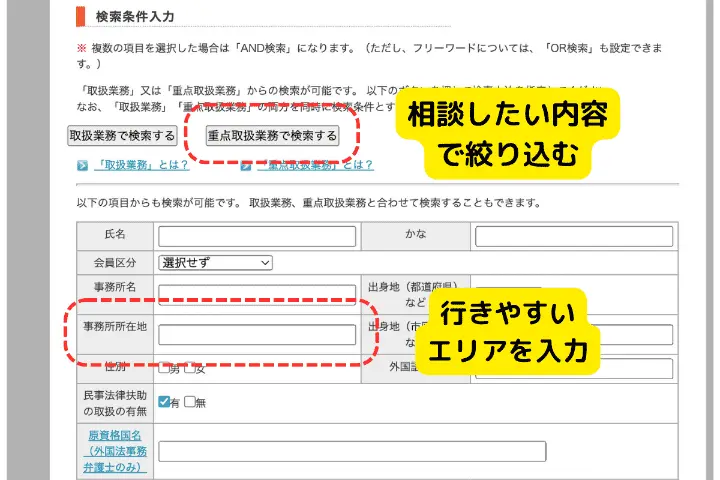Image resolution: width=720 pixels, height=480 pixels.
Task: Focus the 原資格国名 input field
Action: pos(352,452)
